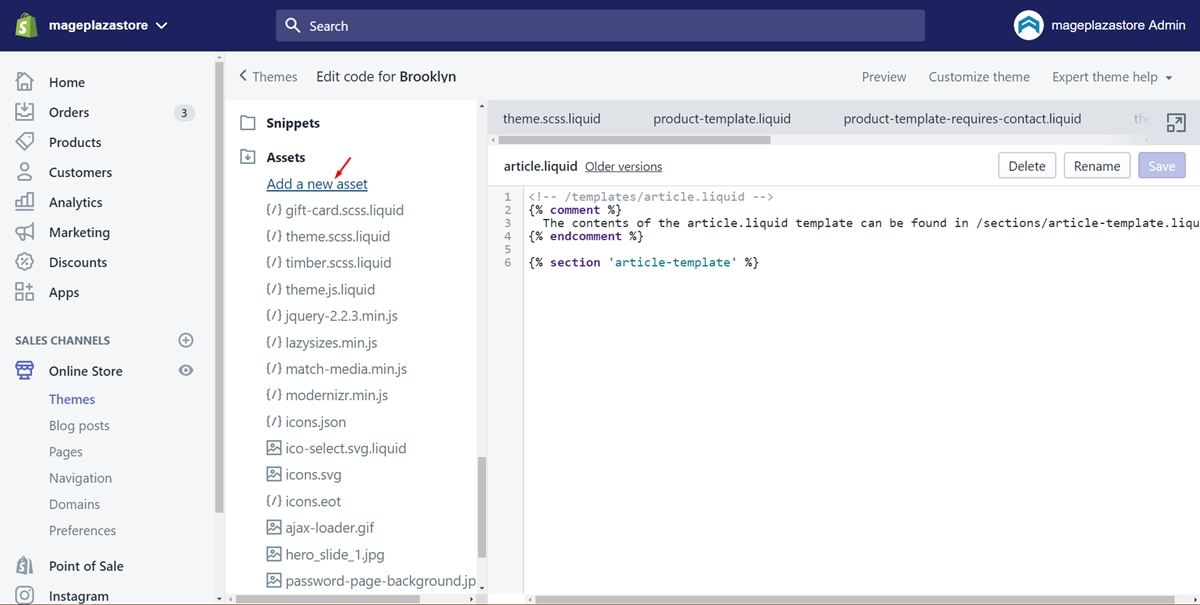Screen dimensions: 1200x605
Task: Click the Shopify logo icon
Action: (x=26, y=25)
